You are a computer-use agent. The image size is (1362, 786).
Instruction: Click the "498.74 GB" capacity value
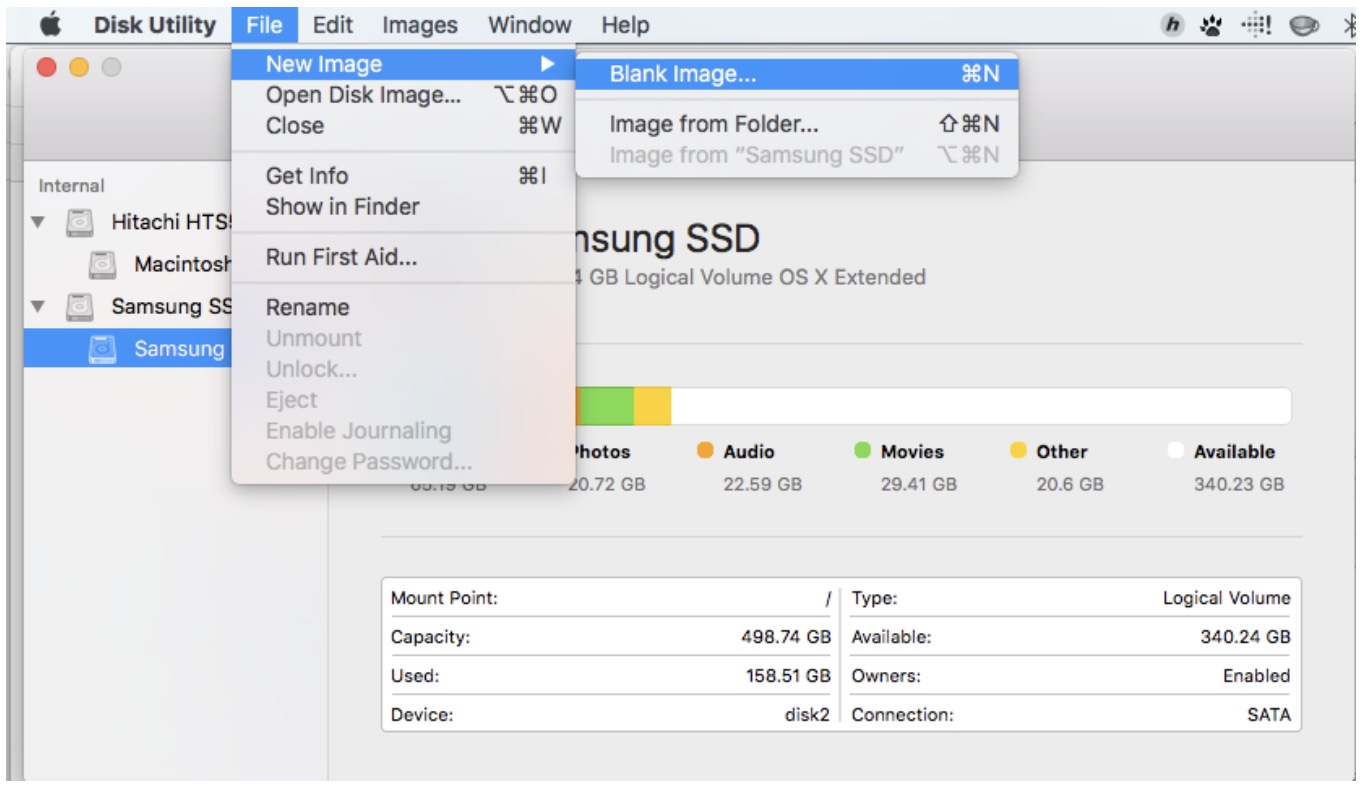784,637
